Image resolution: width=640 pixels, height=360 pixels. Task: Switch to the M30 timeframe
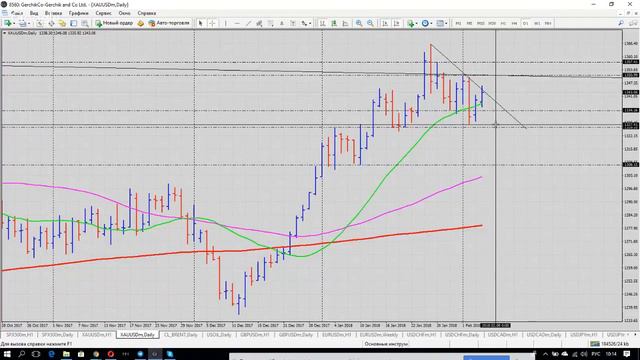click(x=492, y=23)
